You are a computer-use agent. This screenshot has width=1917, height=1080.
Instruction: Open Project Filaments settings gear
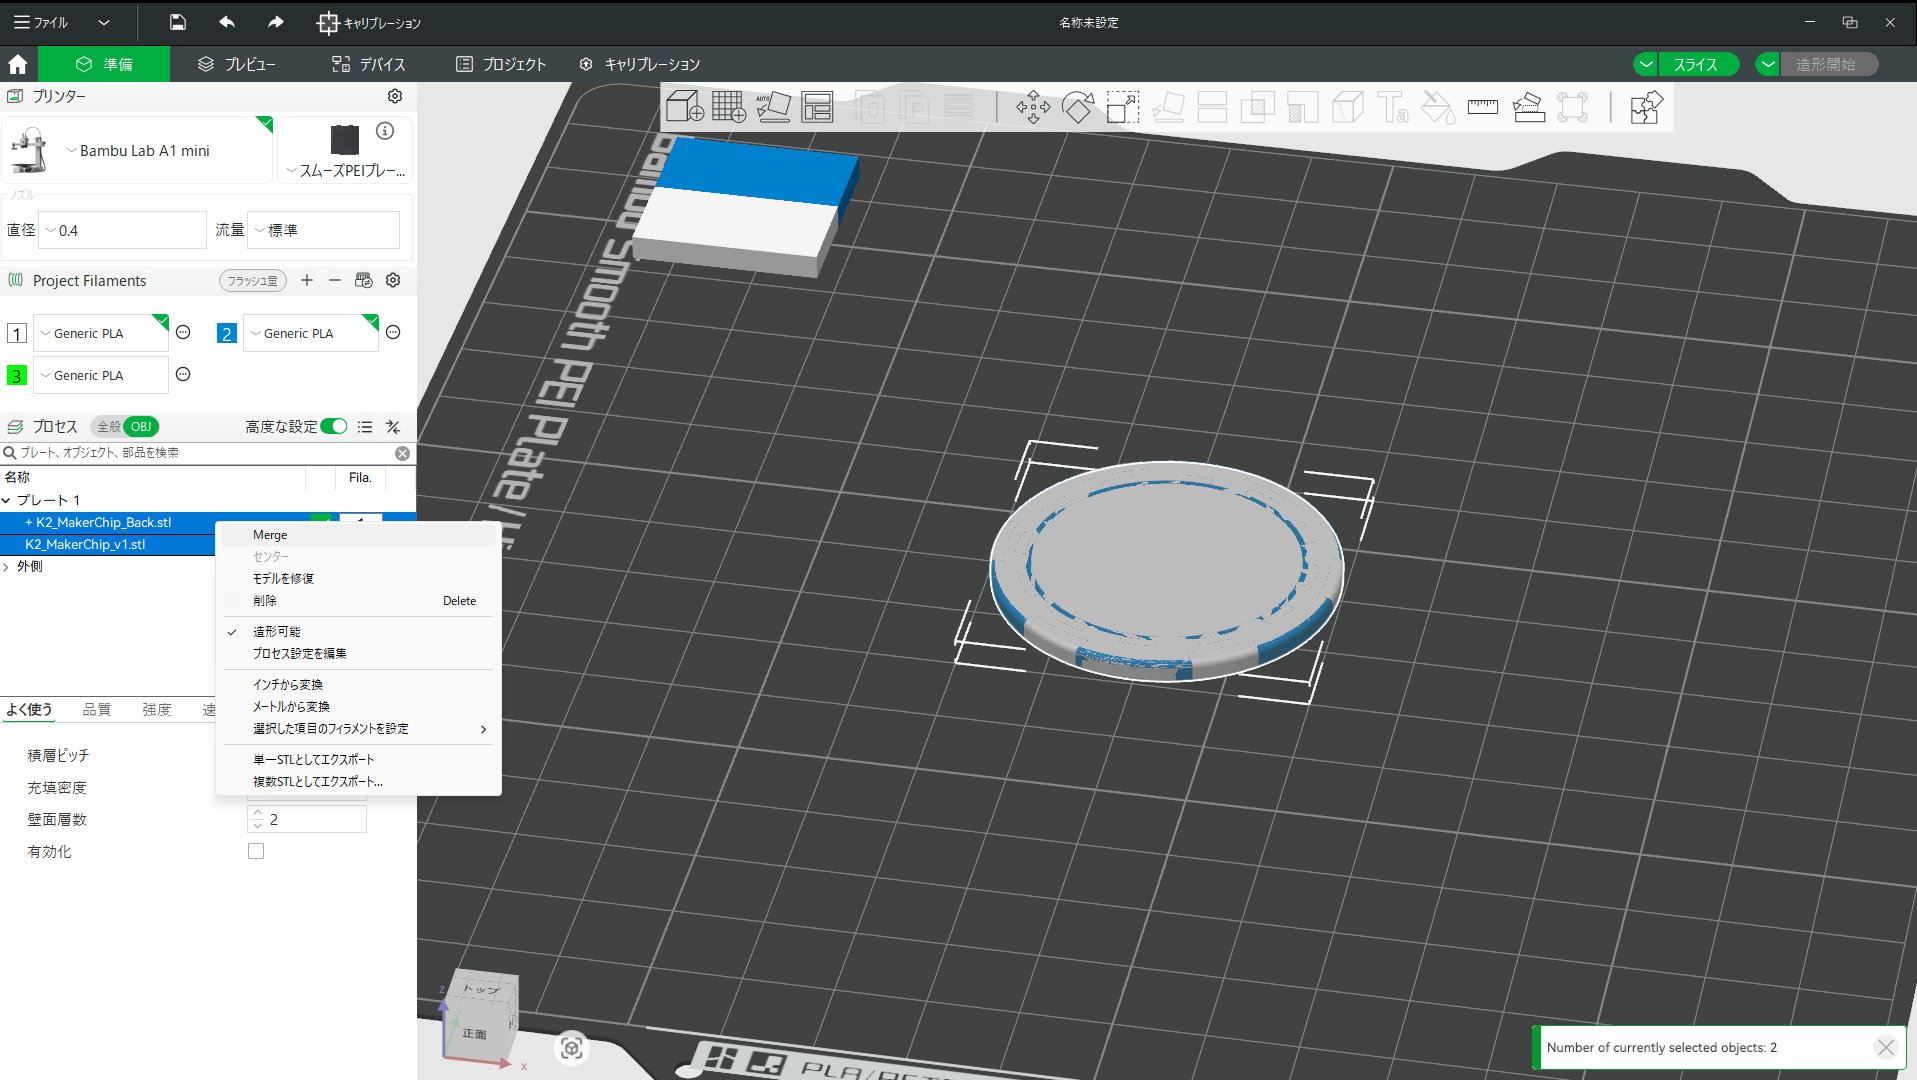393,280
